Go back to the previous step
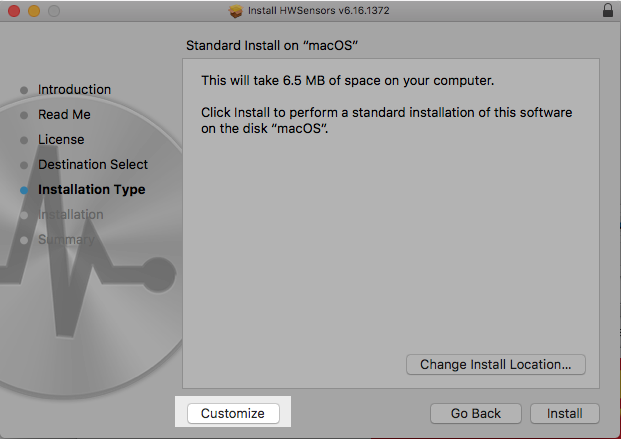Viewport: 621px width, 439px height. point(475,413)
